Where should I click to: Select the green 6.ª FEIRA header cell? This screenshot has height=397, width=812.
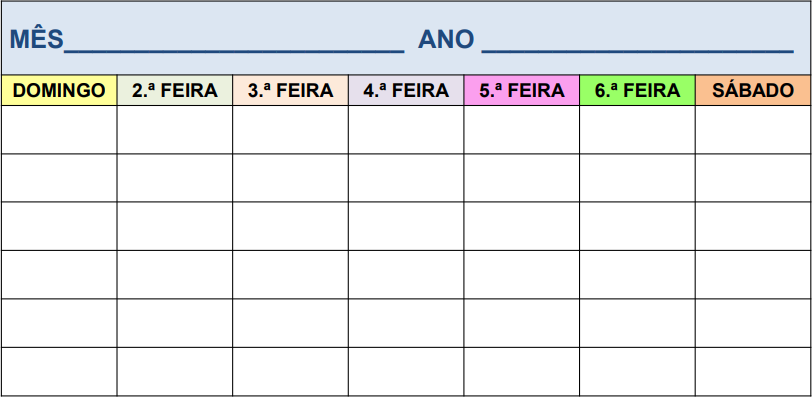tap(637, 91)
